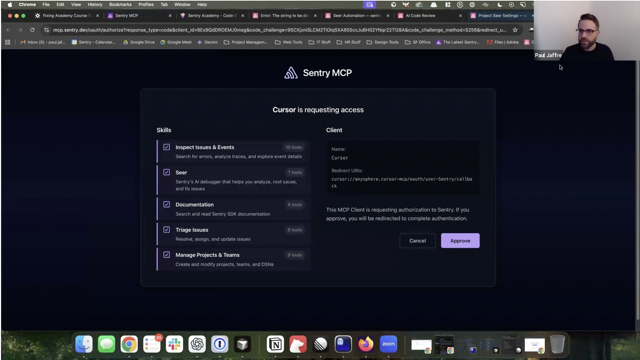The height and width of the screenshot is (360, 640).
Task: Open the site information icon in address bar
Action: [x=47, y=30]
